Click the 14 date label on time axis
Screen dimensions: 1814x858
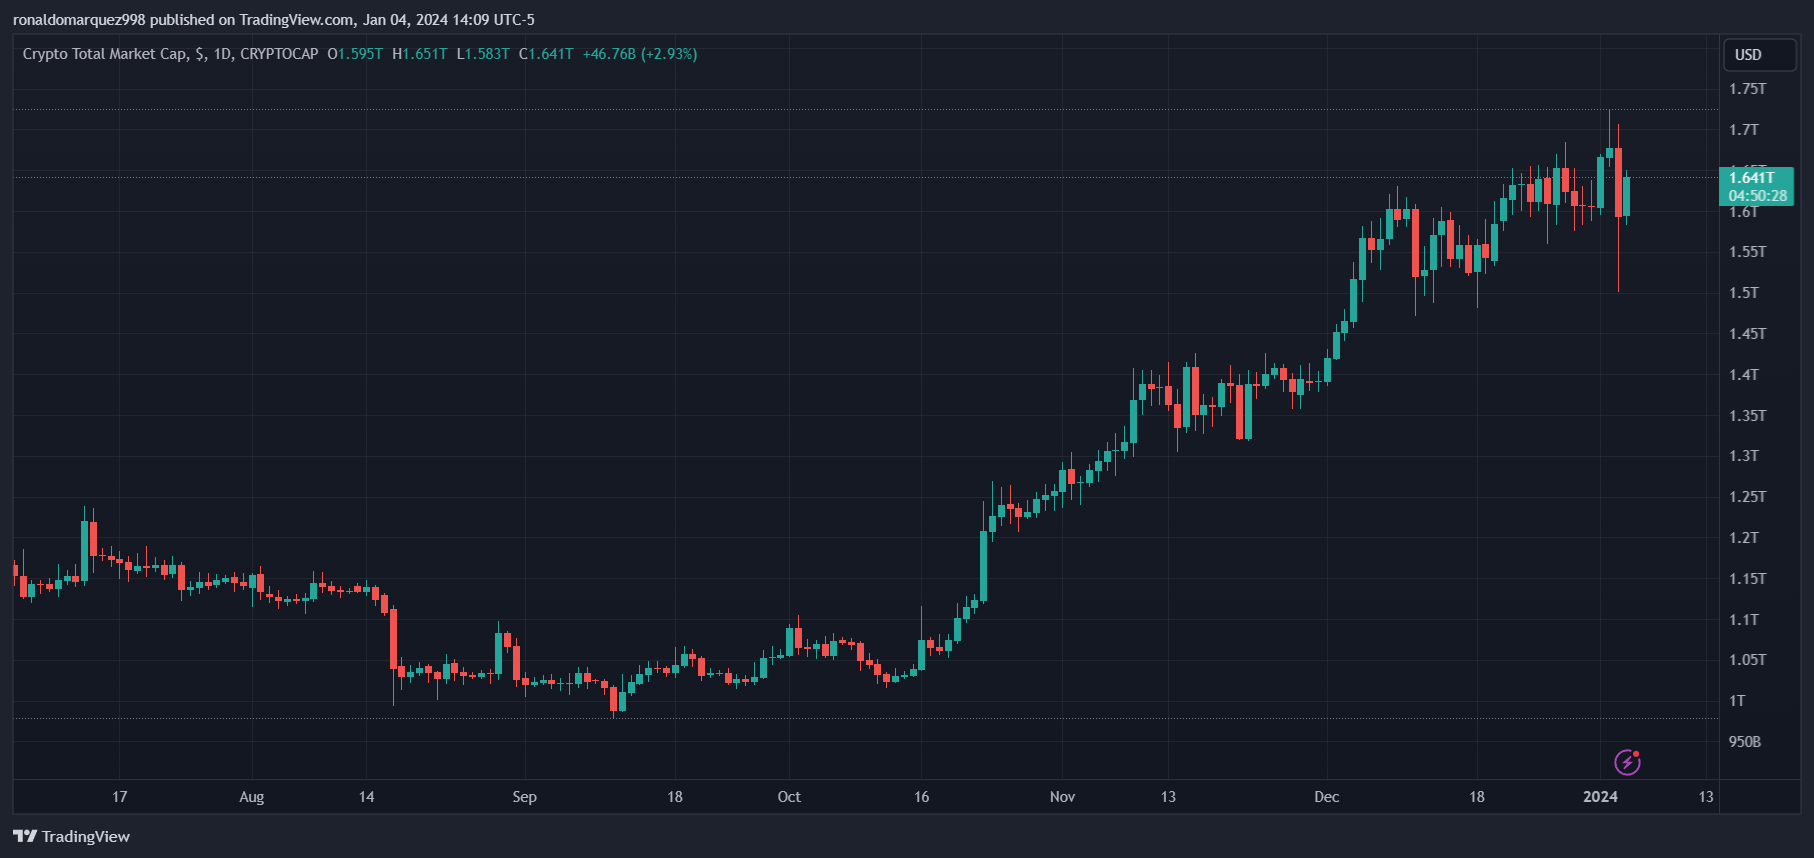366,797
